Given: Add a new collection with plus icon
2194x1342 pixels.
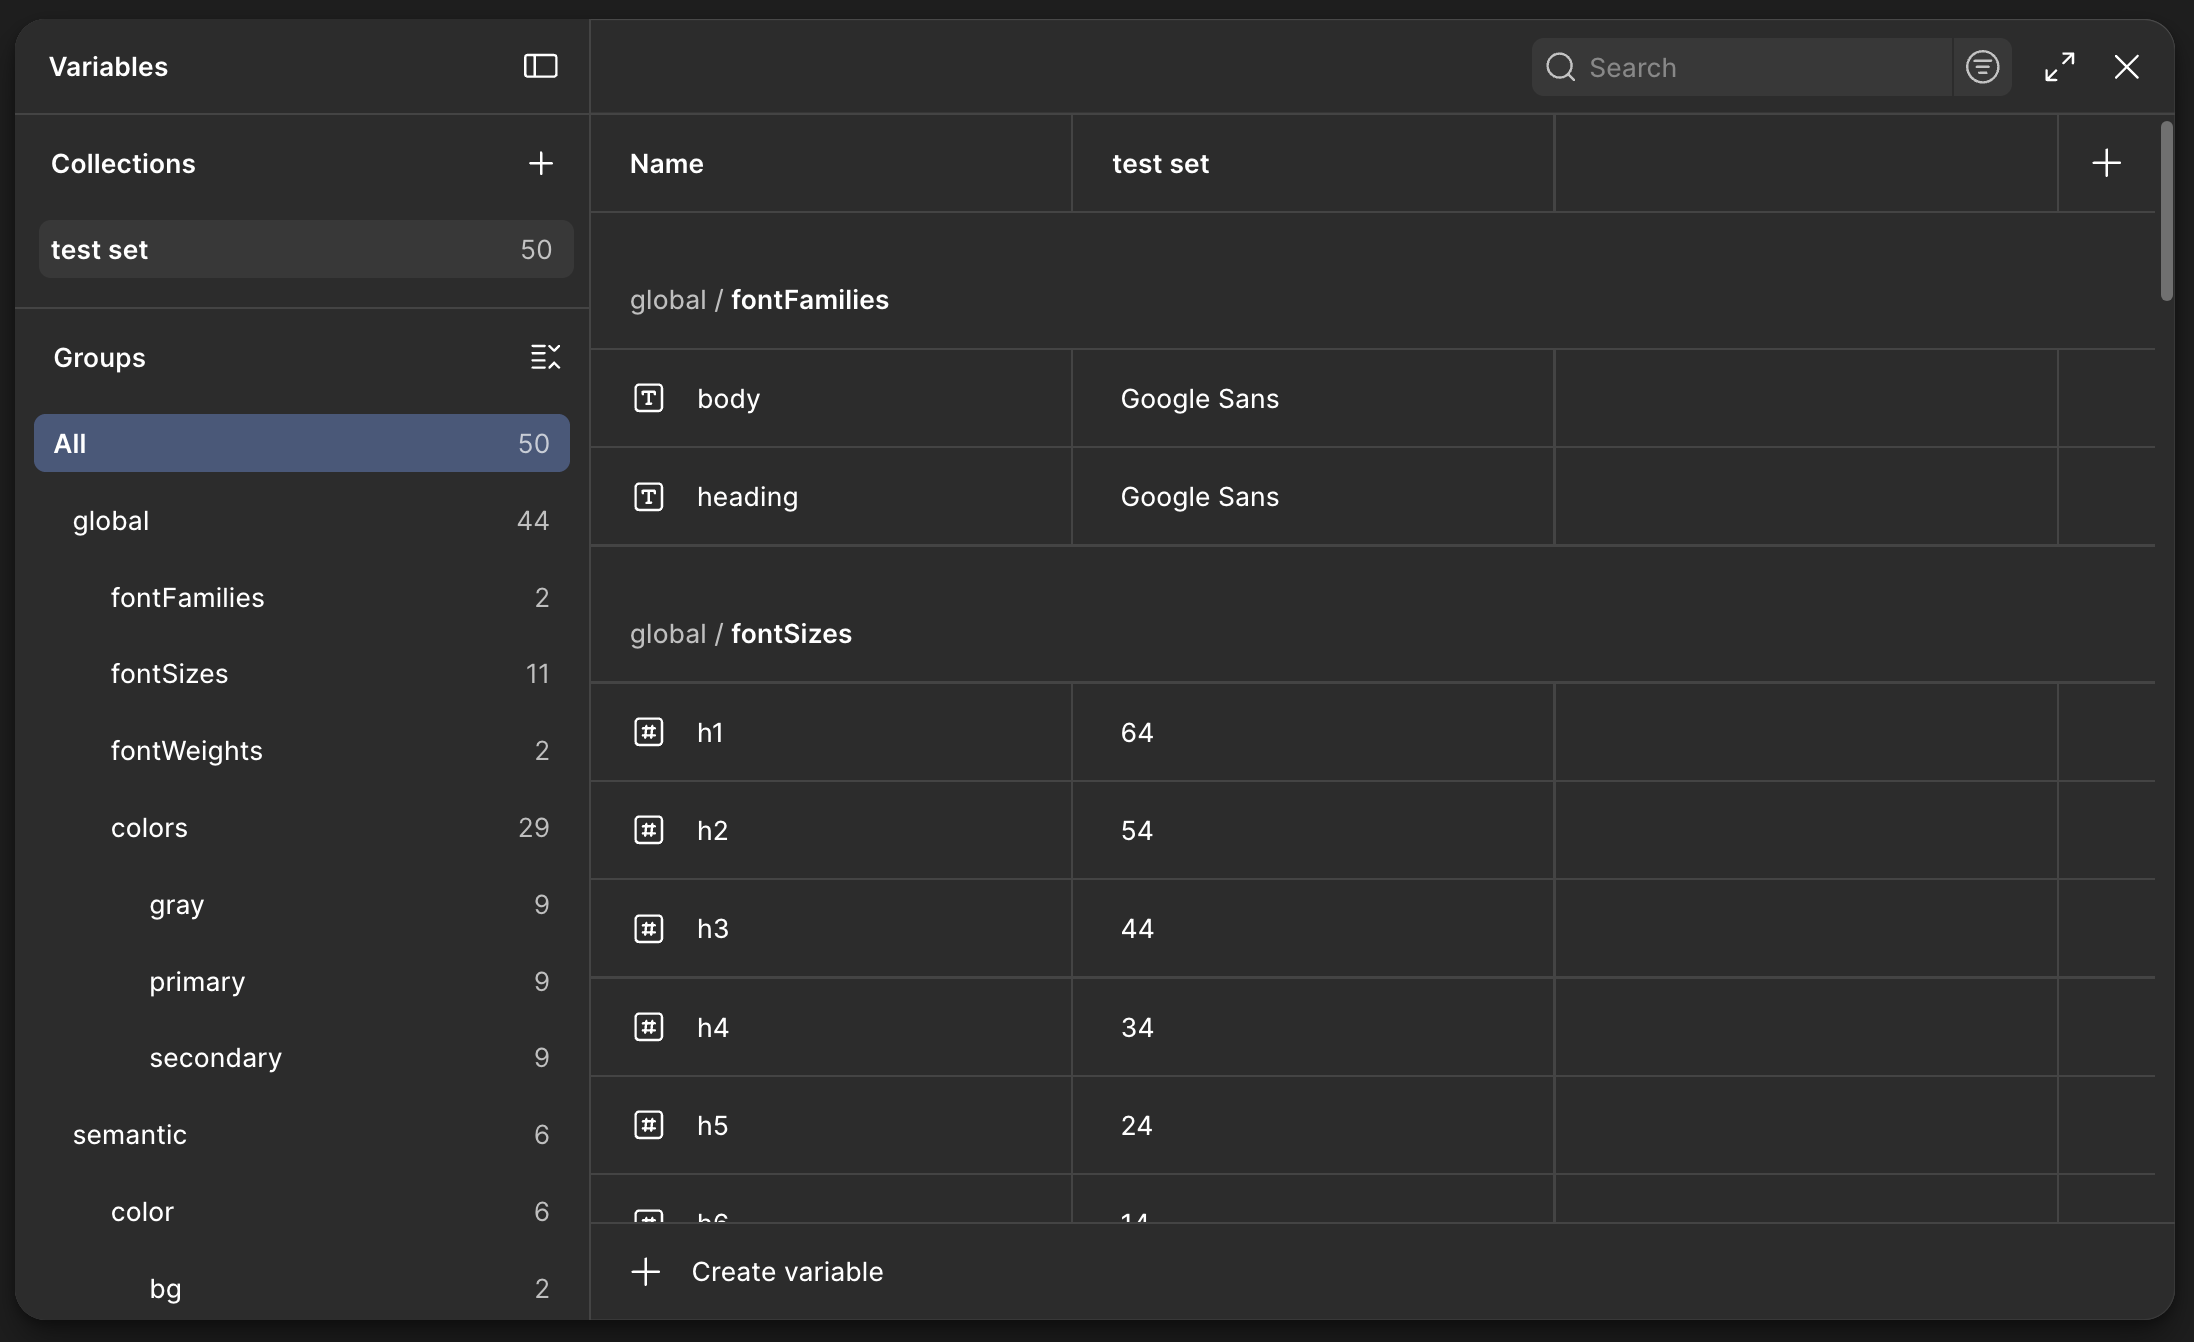Looking at the screenshot, I should click(x=540, y=163).
